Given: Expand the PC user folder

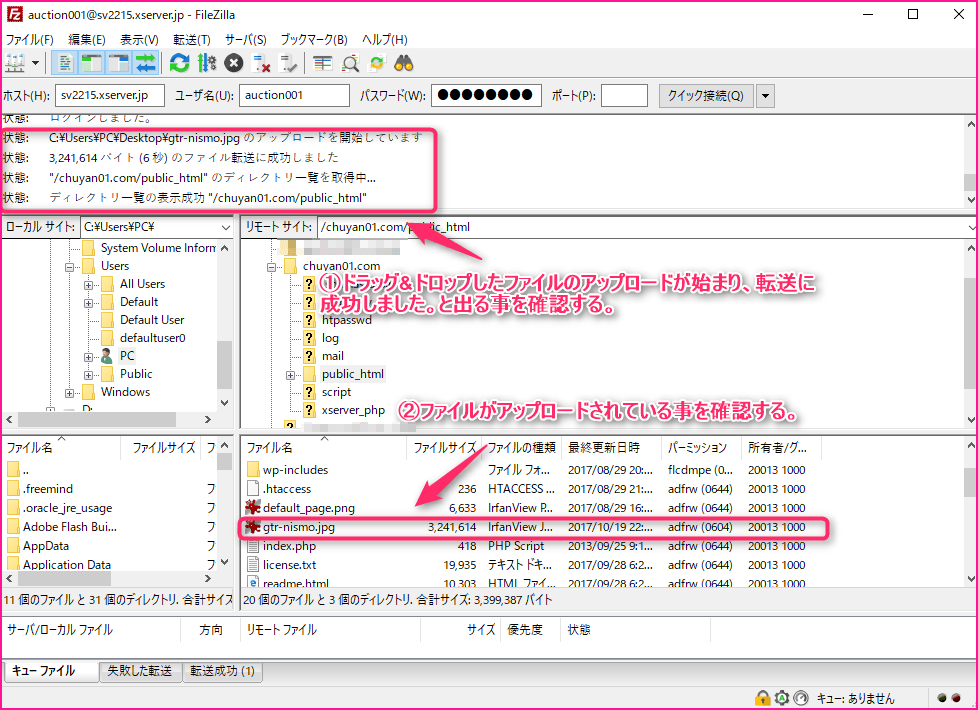Looking at the screenshot, I should 89,357.
